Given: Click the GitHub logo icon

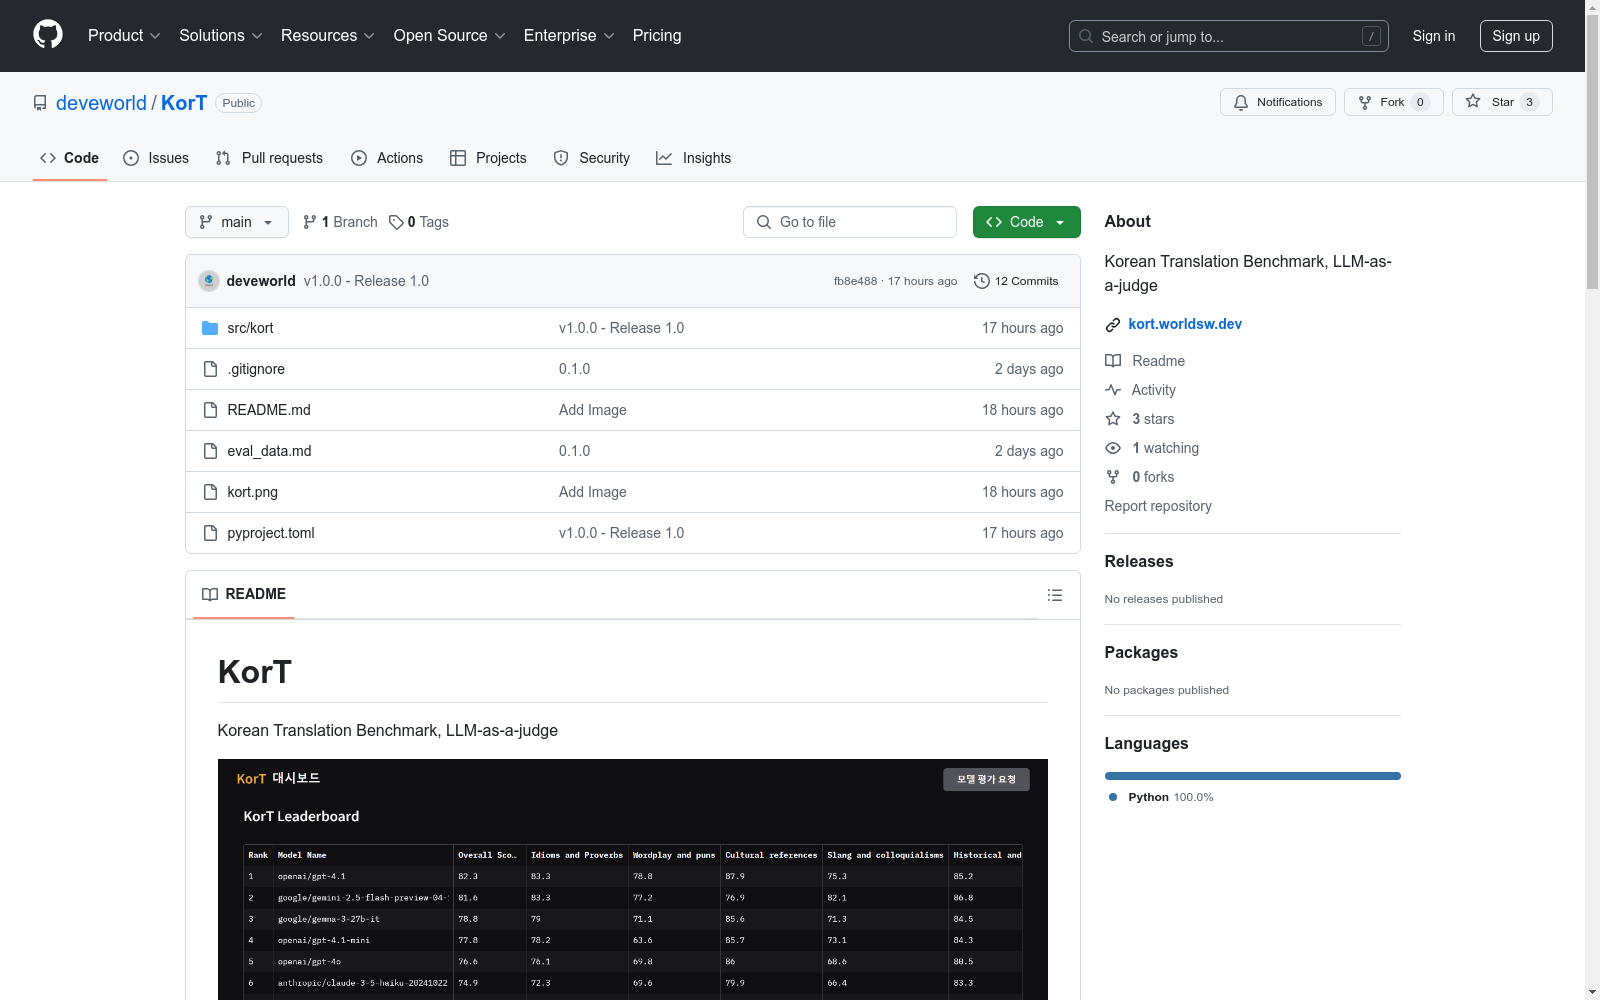Looking at the screenshot, I should 48,35.
